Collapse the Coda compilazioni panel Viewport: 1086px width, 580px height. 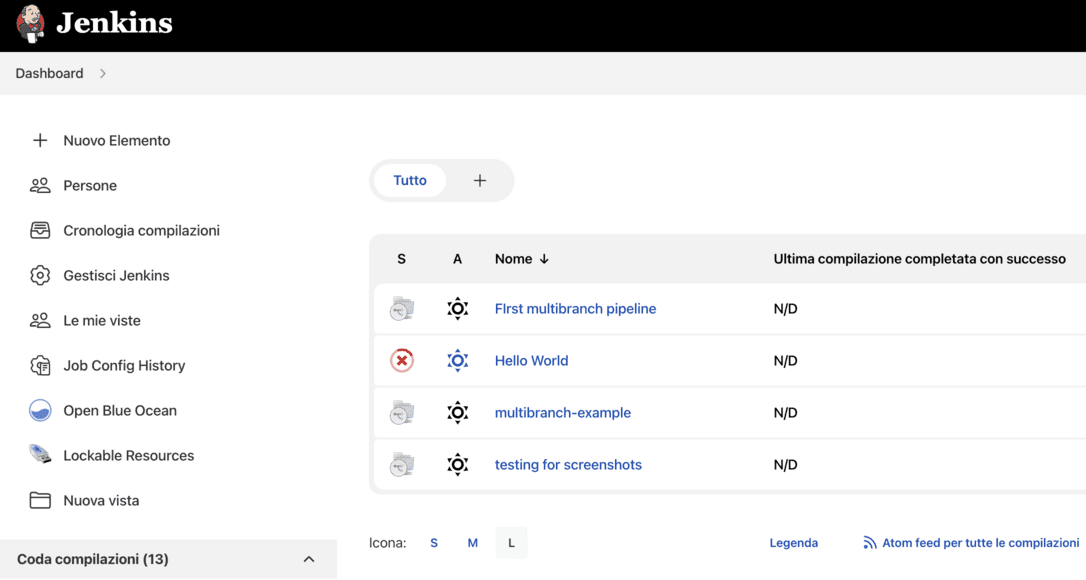click(309, 559)
